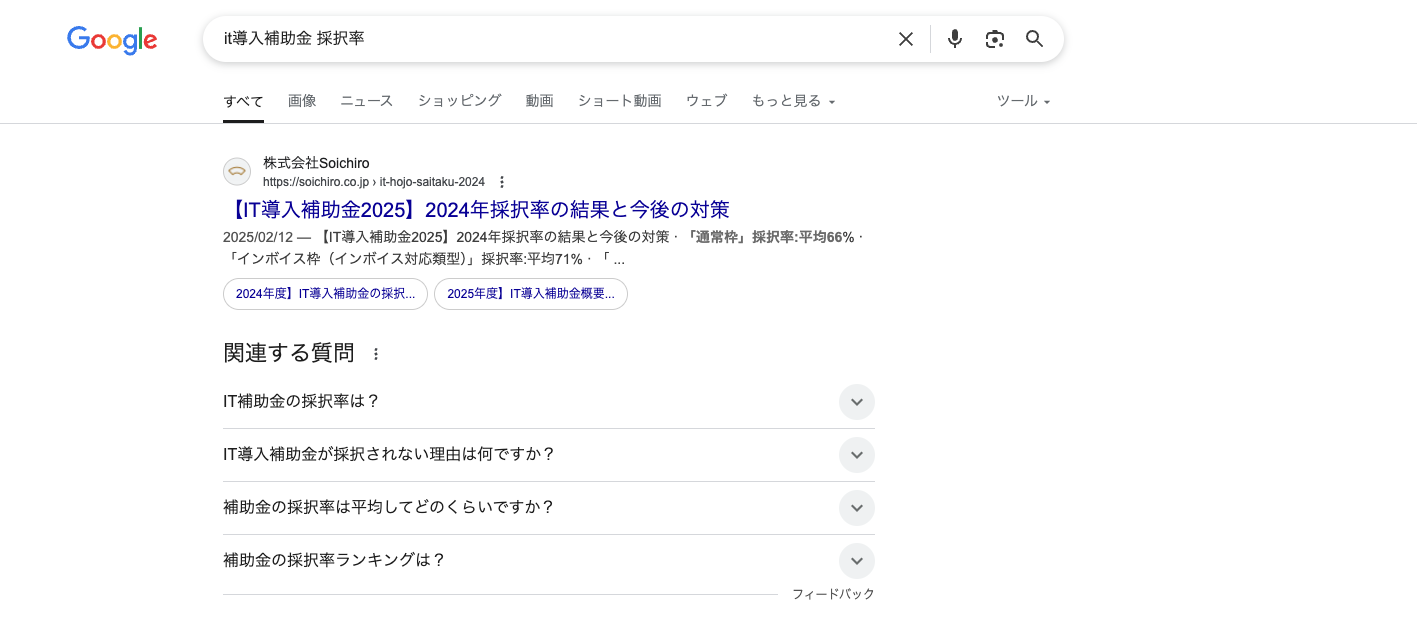This screenshot has width=1417, height=630.
Task: Switch to the 画像 tab
Action: tap(302, 101)
